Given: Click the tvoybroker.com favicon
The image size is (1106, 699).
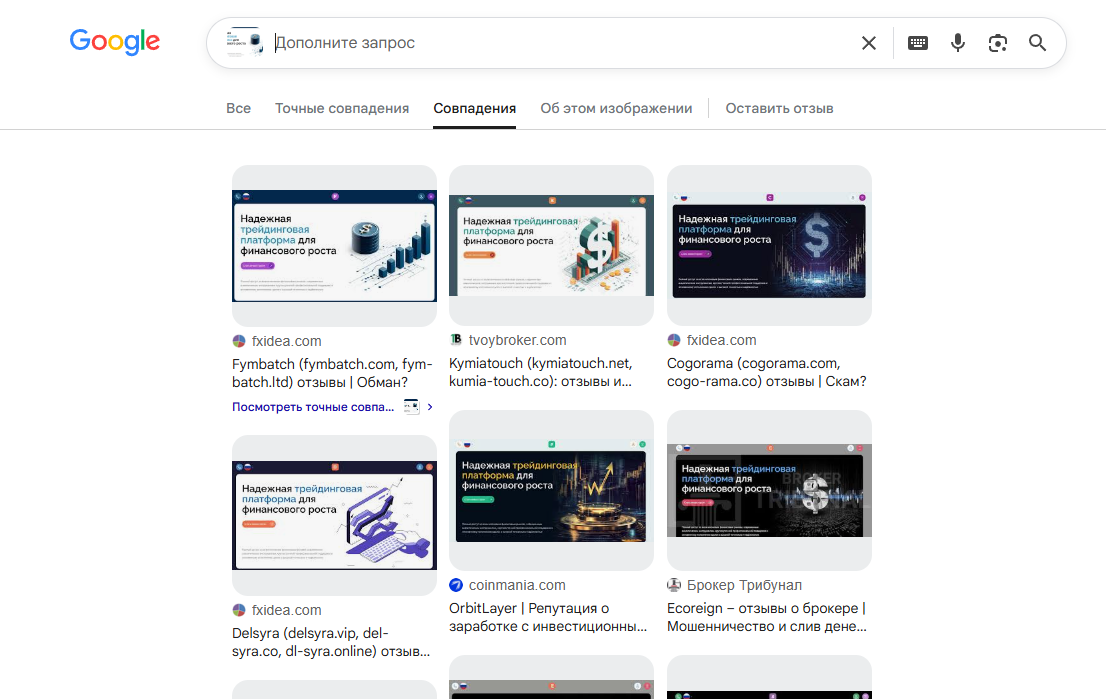Looking at the screenshot, I should coord(456,340).
